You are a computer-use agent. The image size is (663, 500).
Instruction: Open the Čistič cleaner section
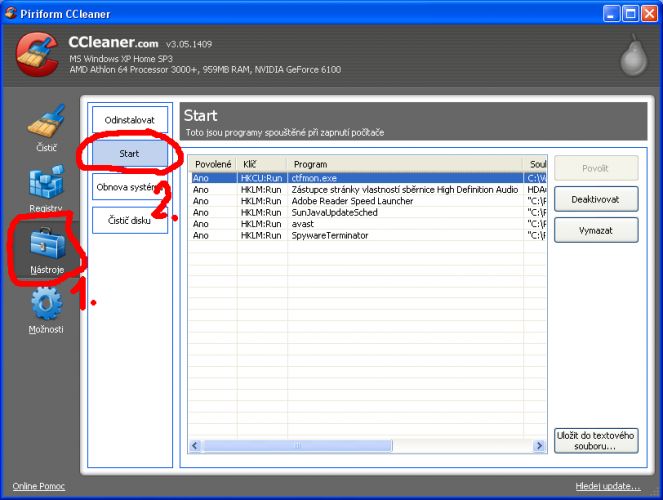(x=46, y=127)
